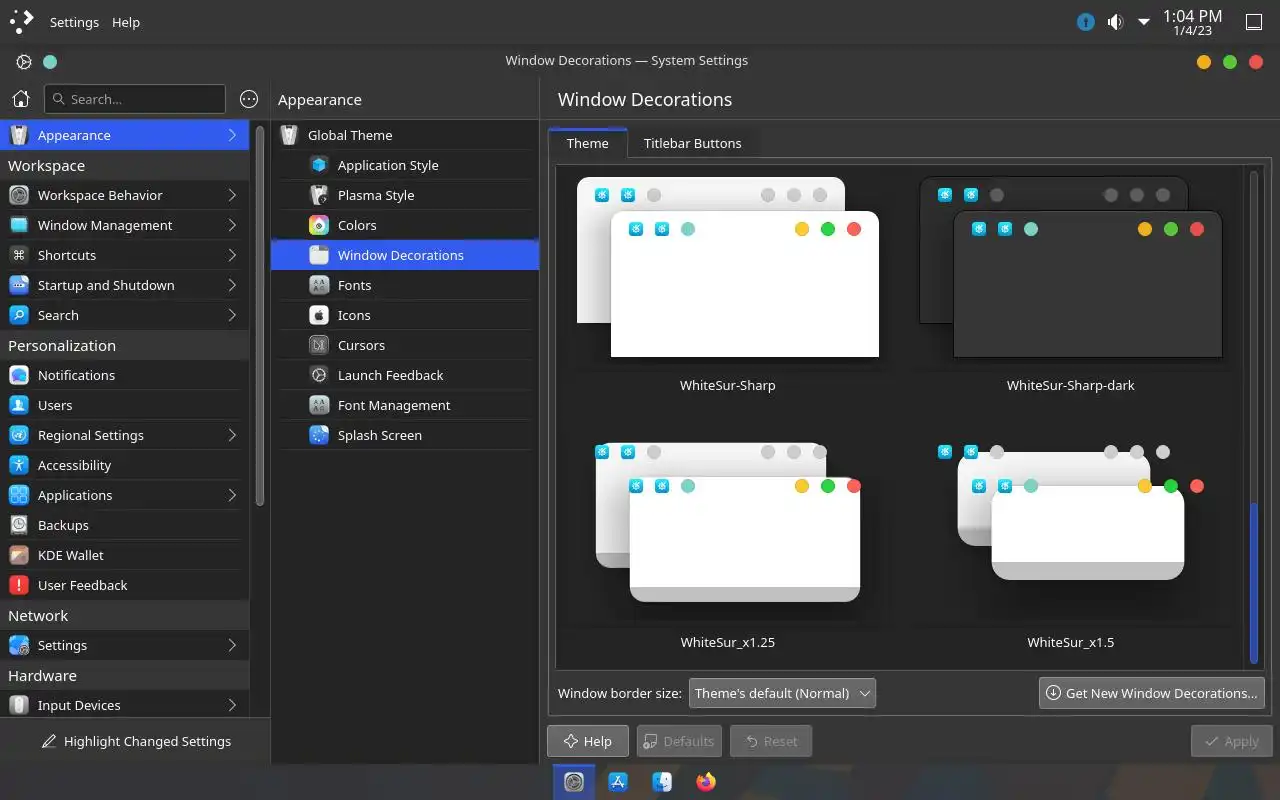The width and height of the screenshot is (1280, 800).
Task: Click the blue update notifier tray icon
Action: pos(1086,22)
